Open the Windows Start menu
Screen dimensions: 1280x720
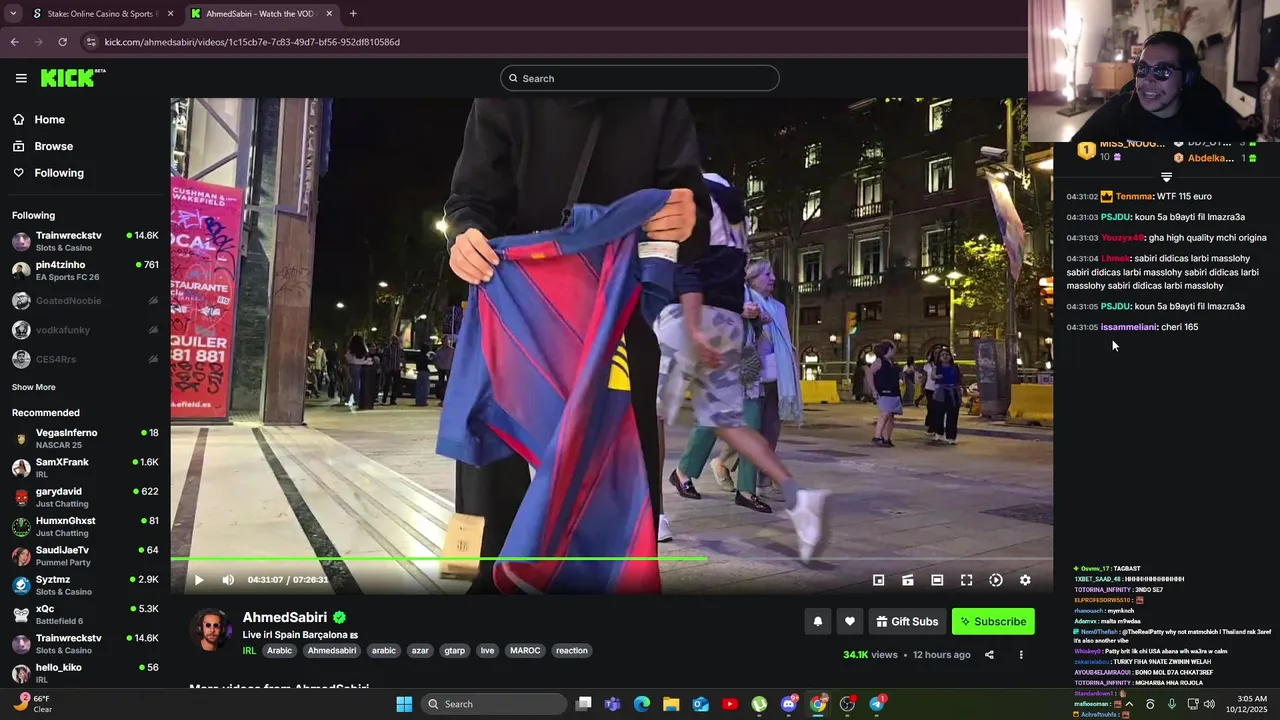404,704
